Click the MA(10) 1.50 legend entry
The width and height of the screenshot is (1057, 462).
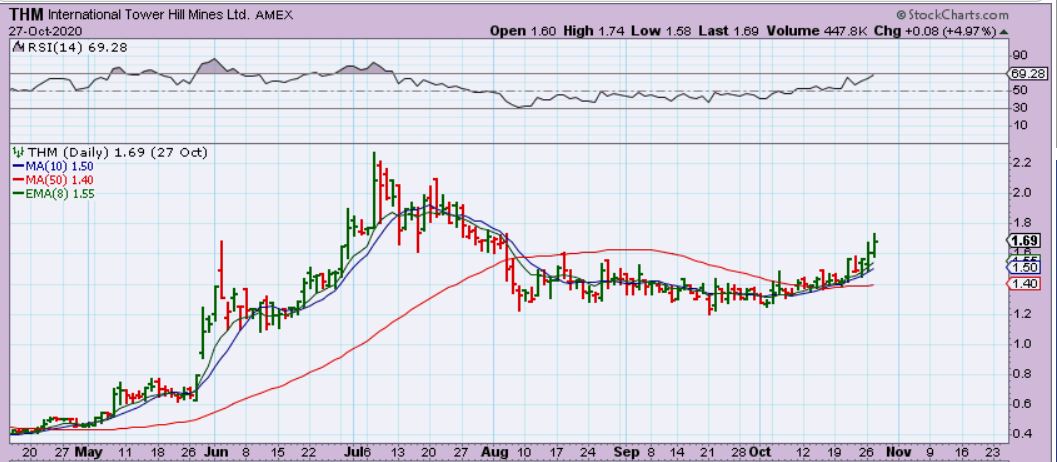pyautogui.click(x=57, y=166)
